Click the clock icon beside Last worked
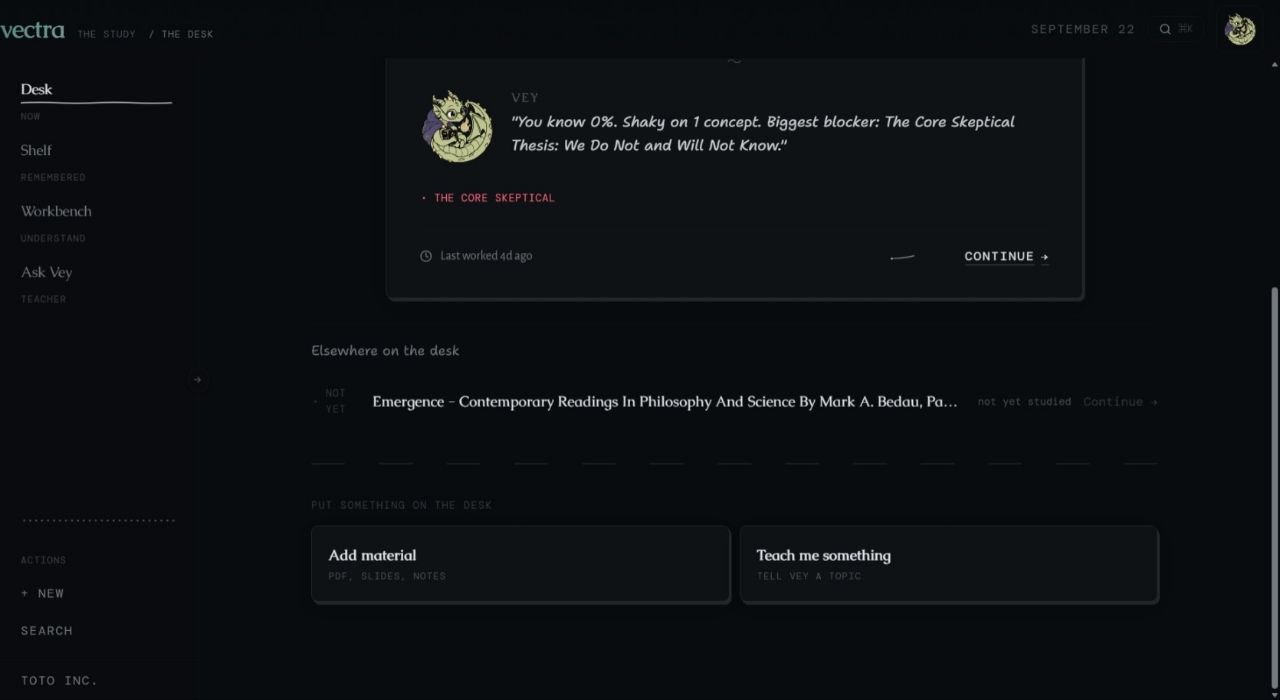 click(x=426, y=256)
